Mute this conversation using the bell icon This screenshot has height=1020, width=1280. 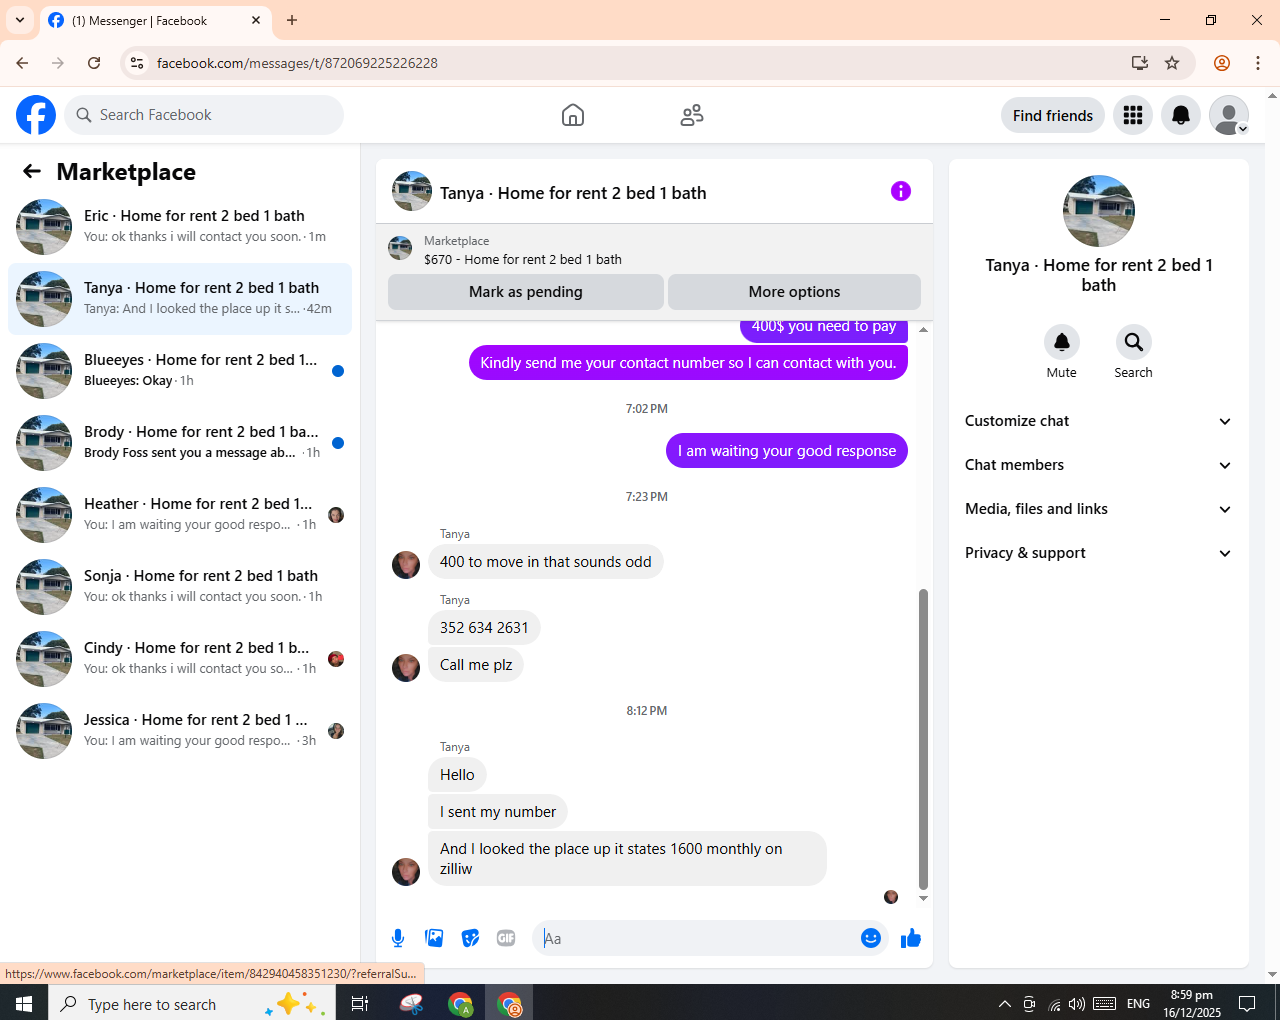click(x=1062, y=342)
